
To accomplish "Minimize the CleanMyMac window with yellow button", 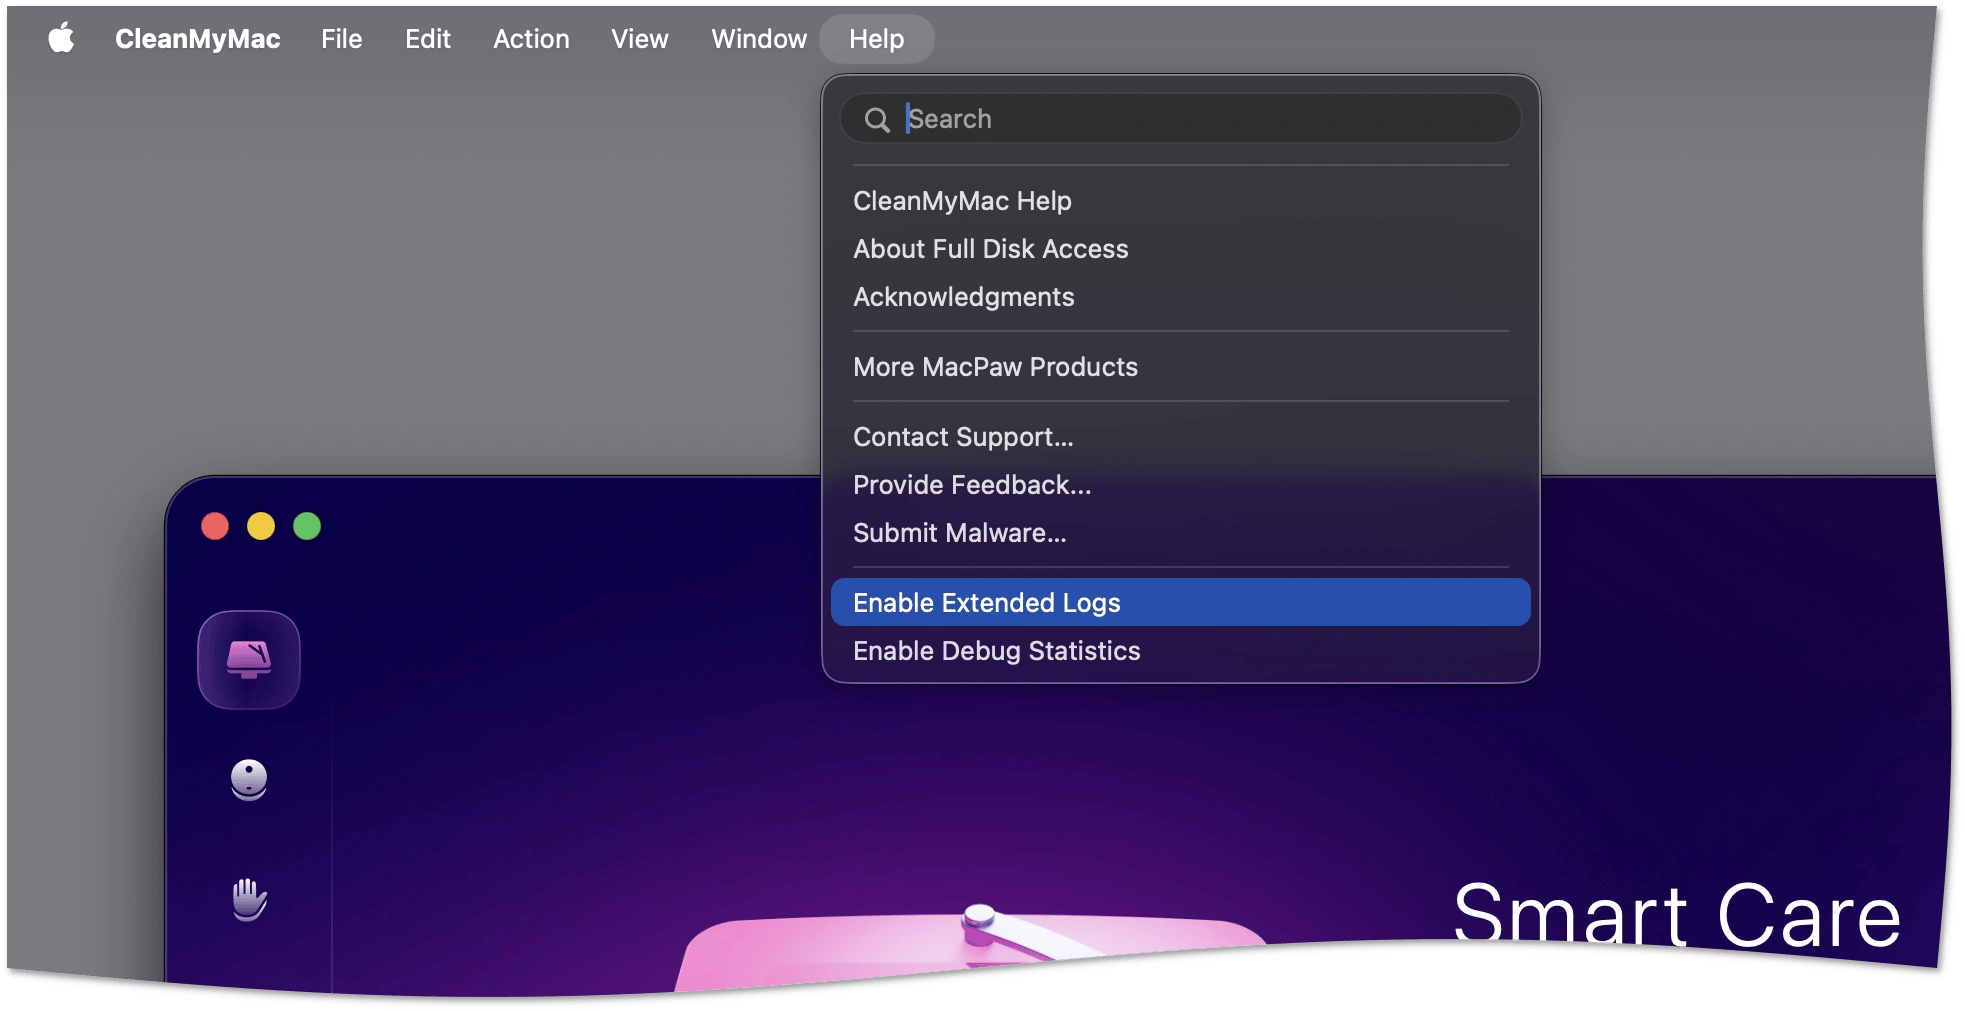I will pyautogui.click(x=261, y=526).
